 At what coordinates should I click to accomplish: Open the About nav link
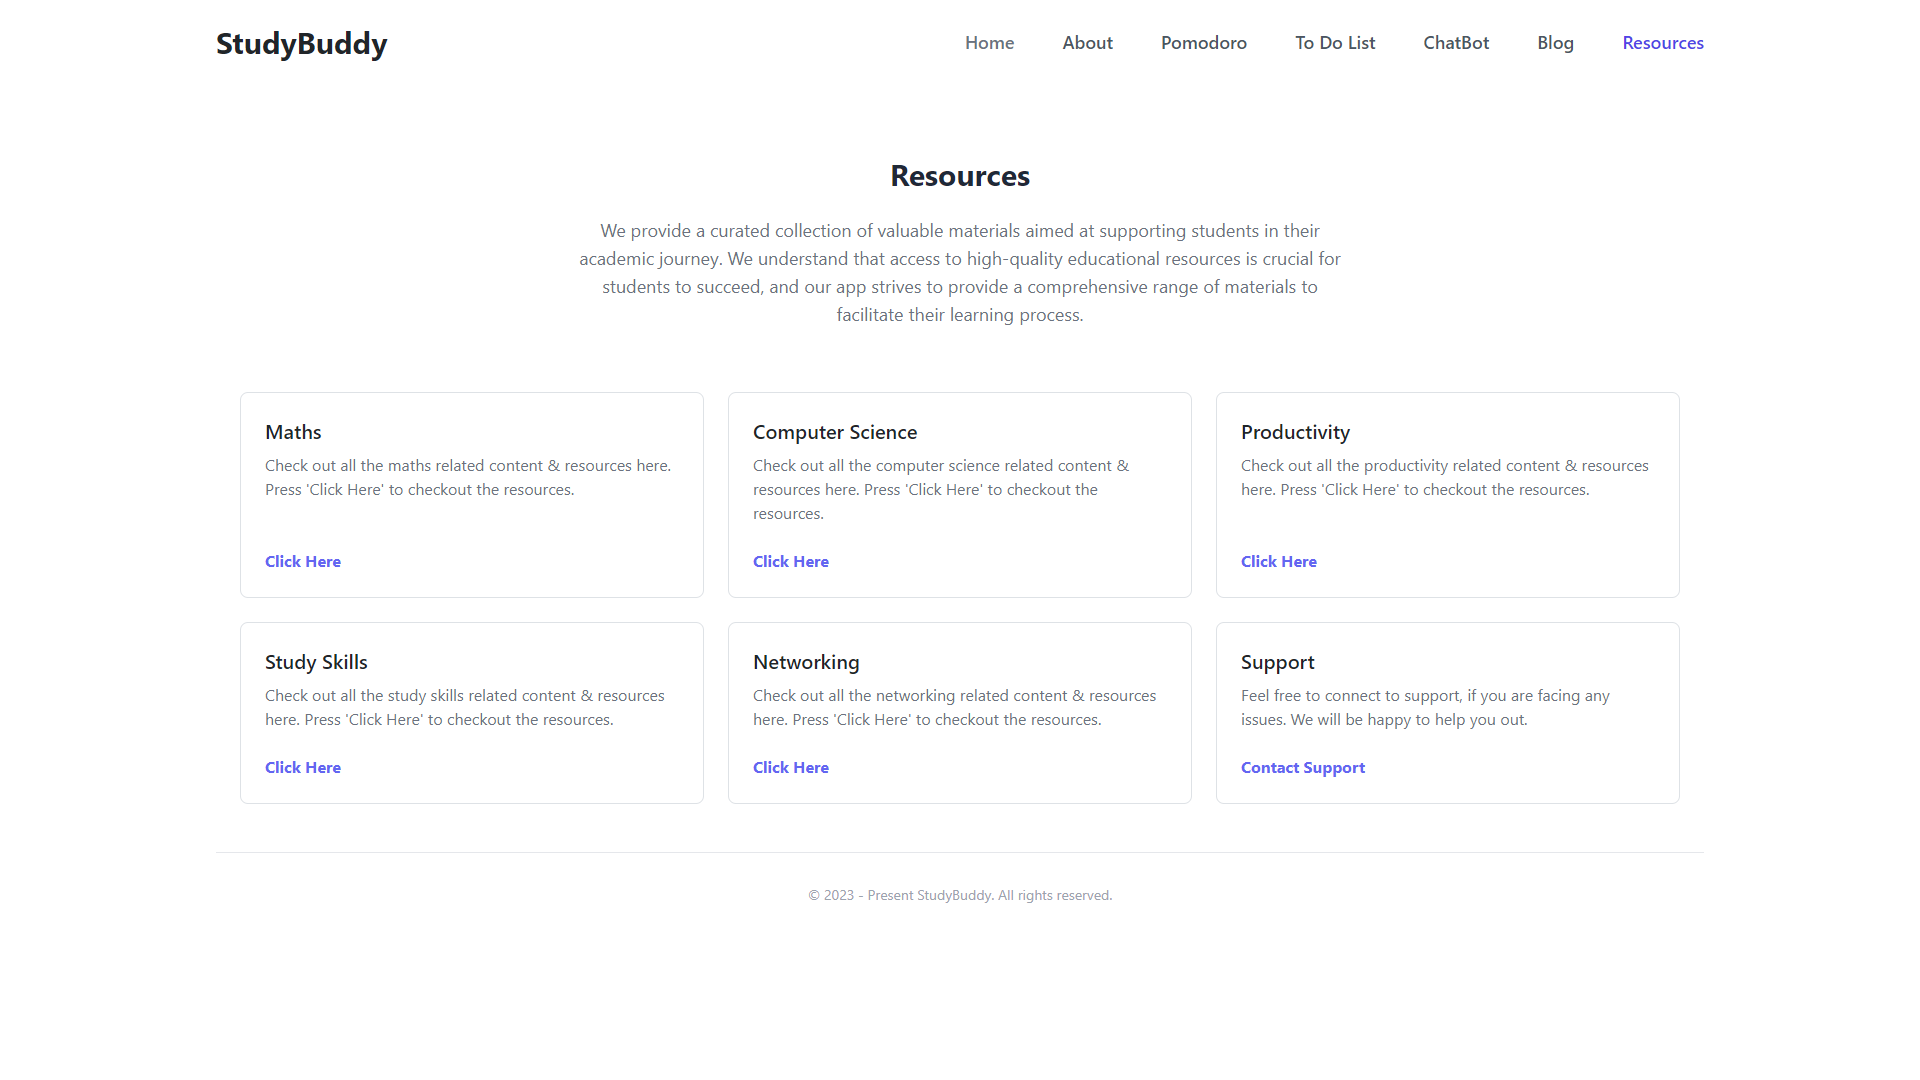[1087, 43]
